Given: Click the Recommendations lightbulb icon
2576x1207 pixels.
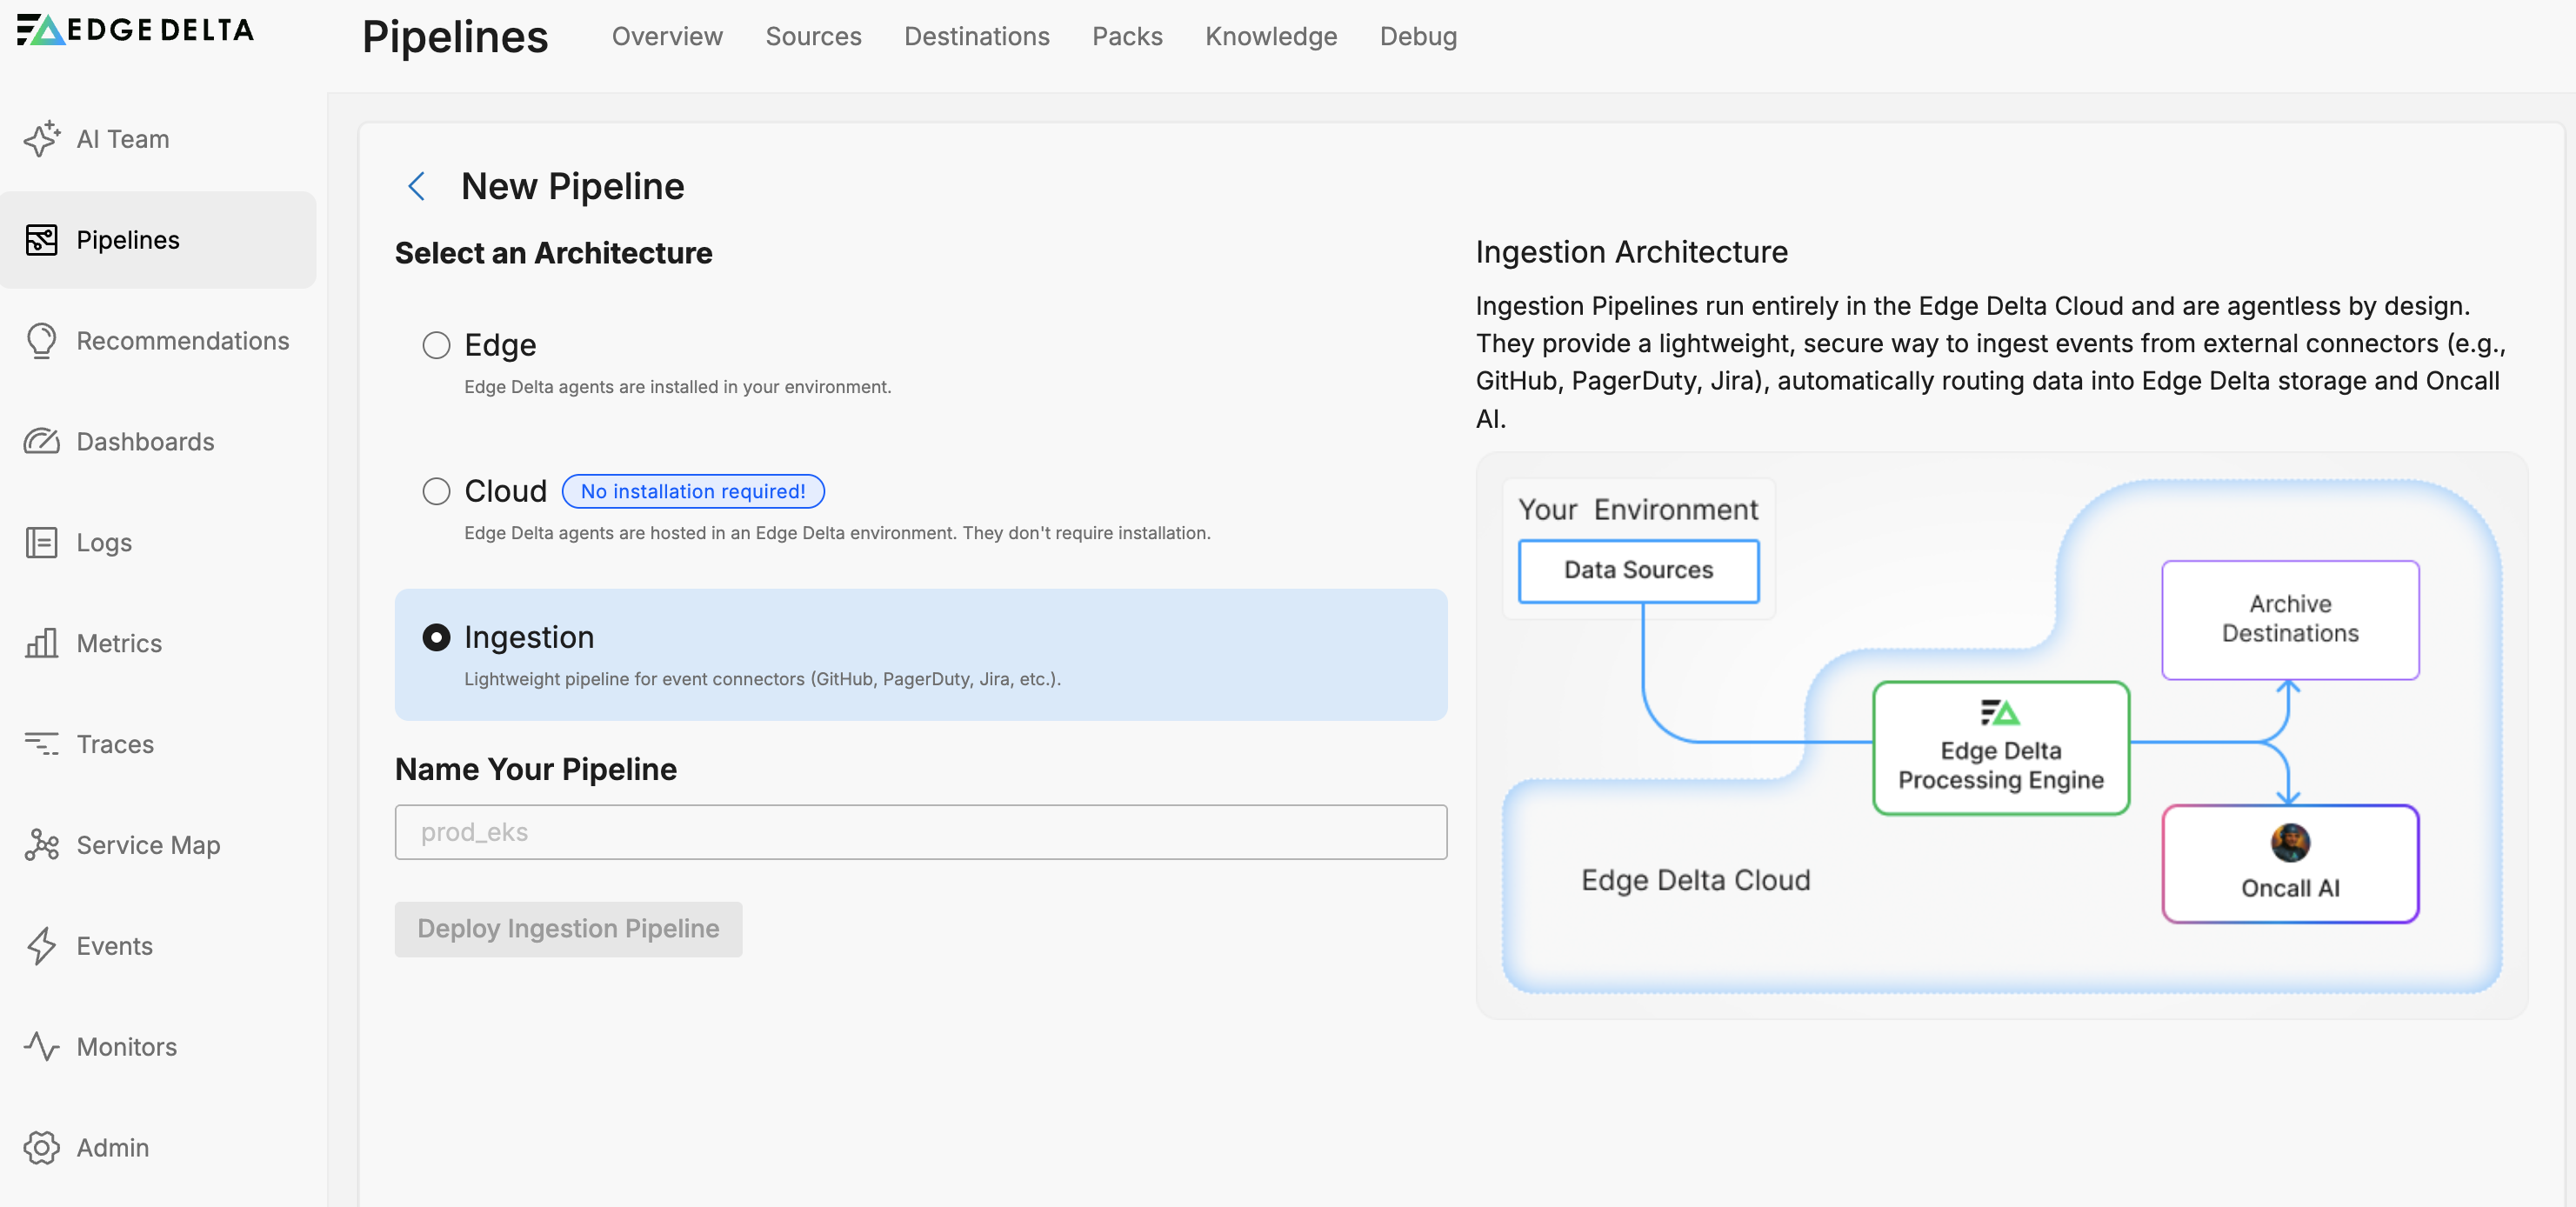Looking at the screenshot, I should point(41,340).
